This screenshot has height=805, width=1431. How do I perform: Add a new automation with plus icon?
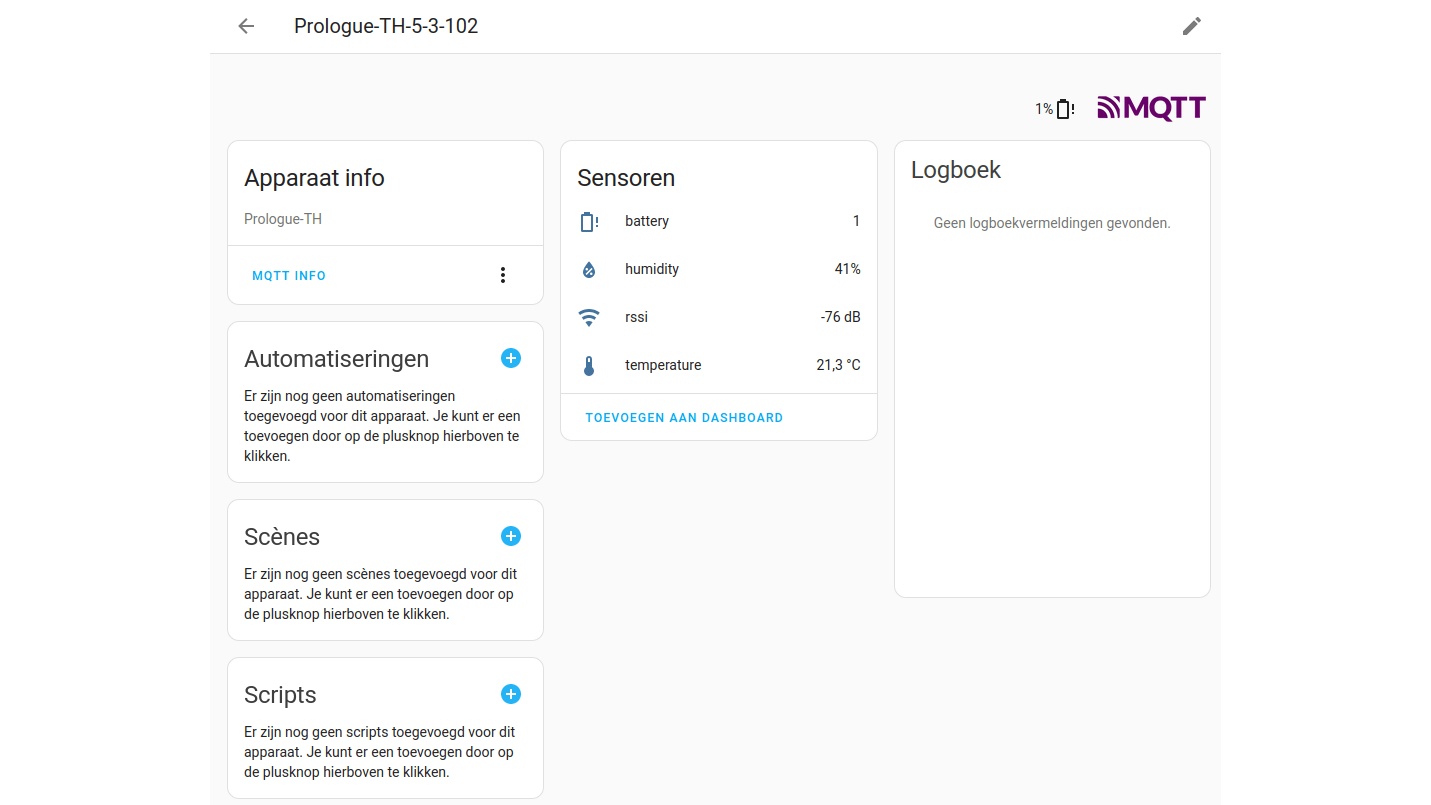[510, 358]
